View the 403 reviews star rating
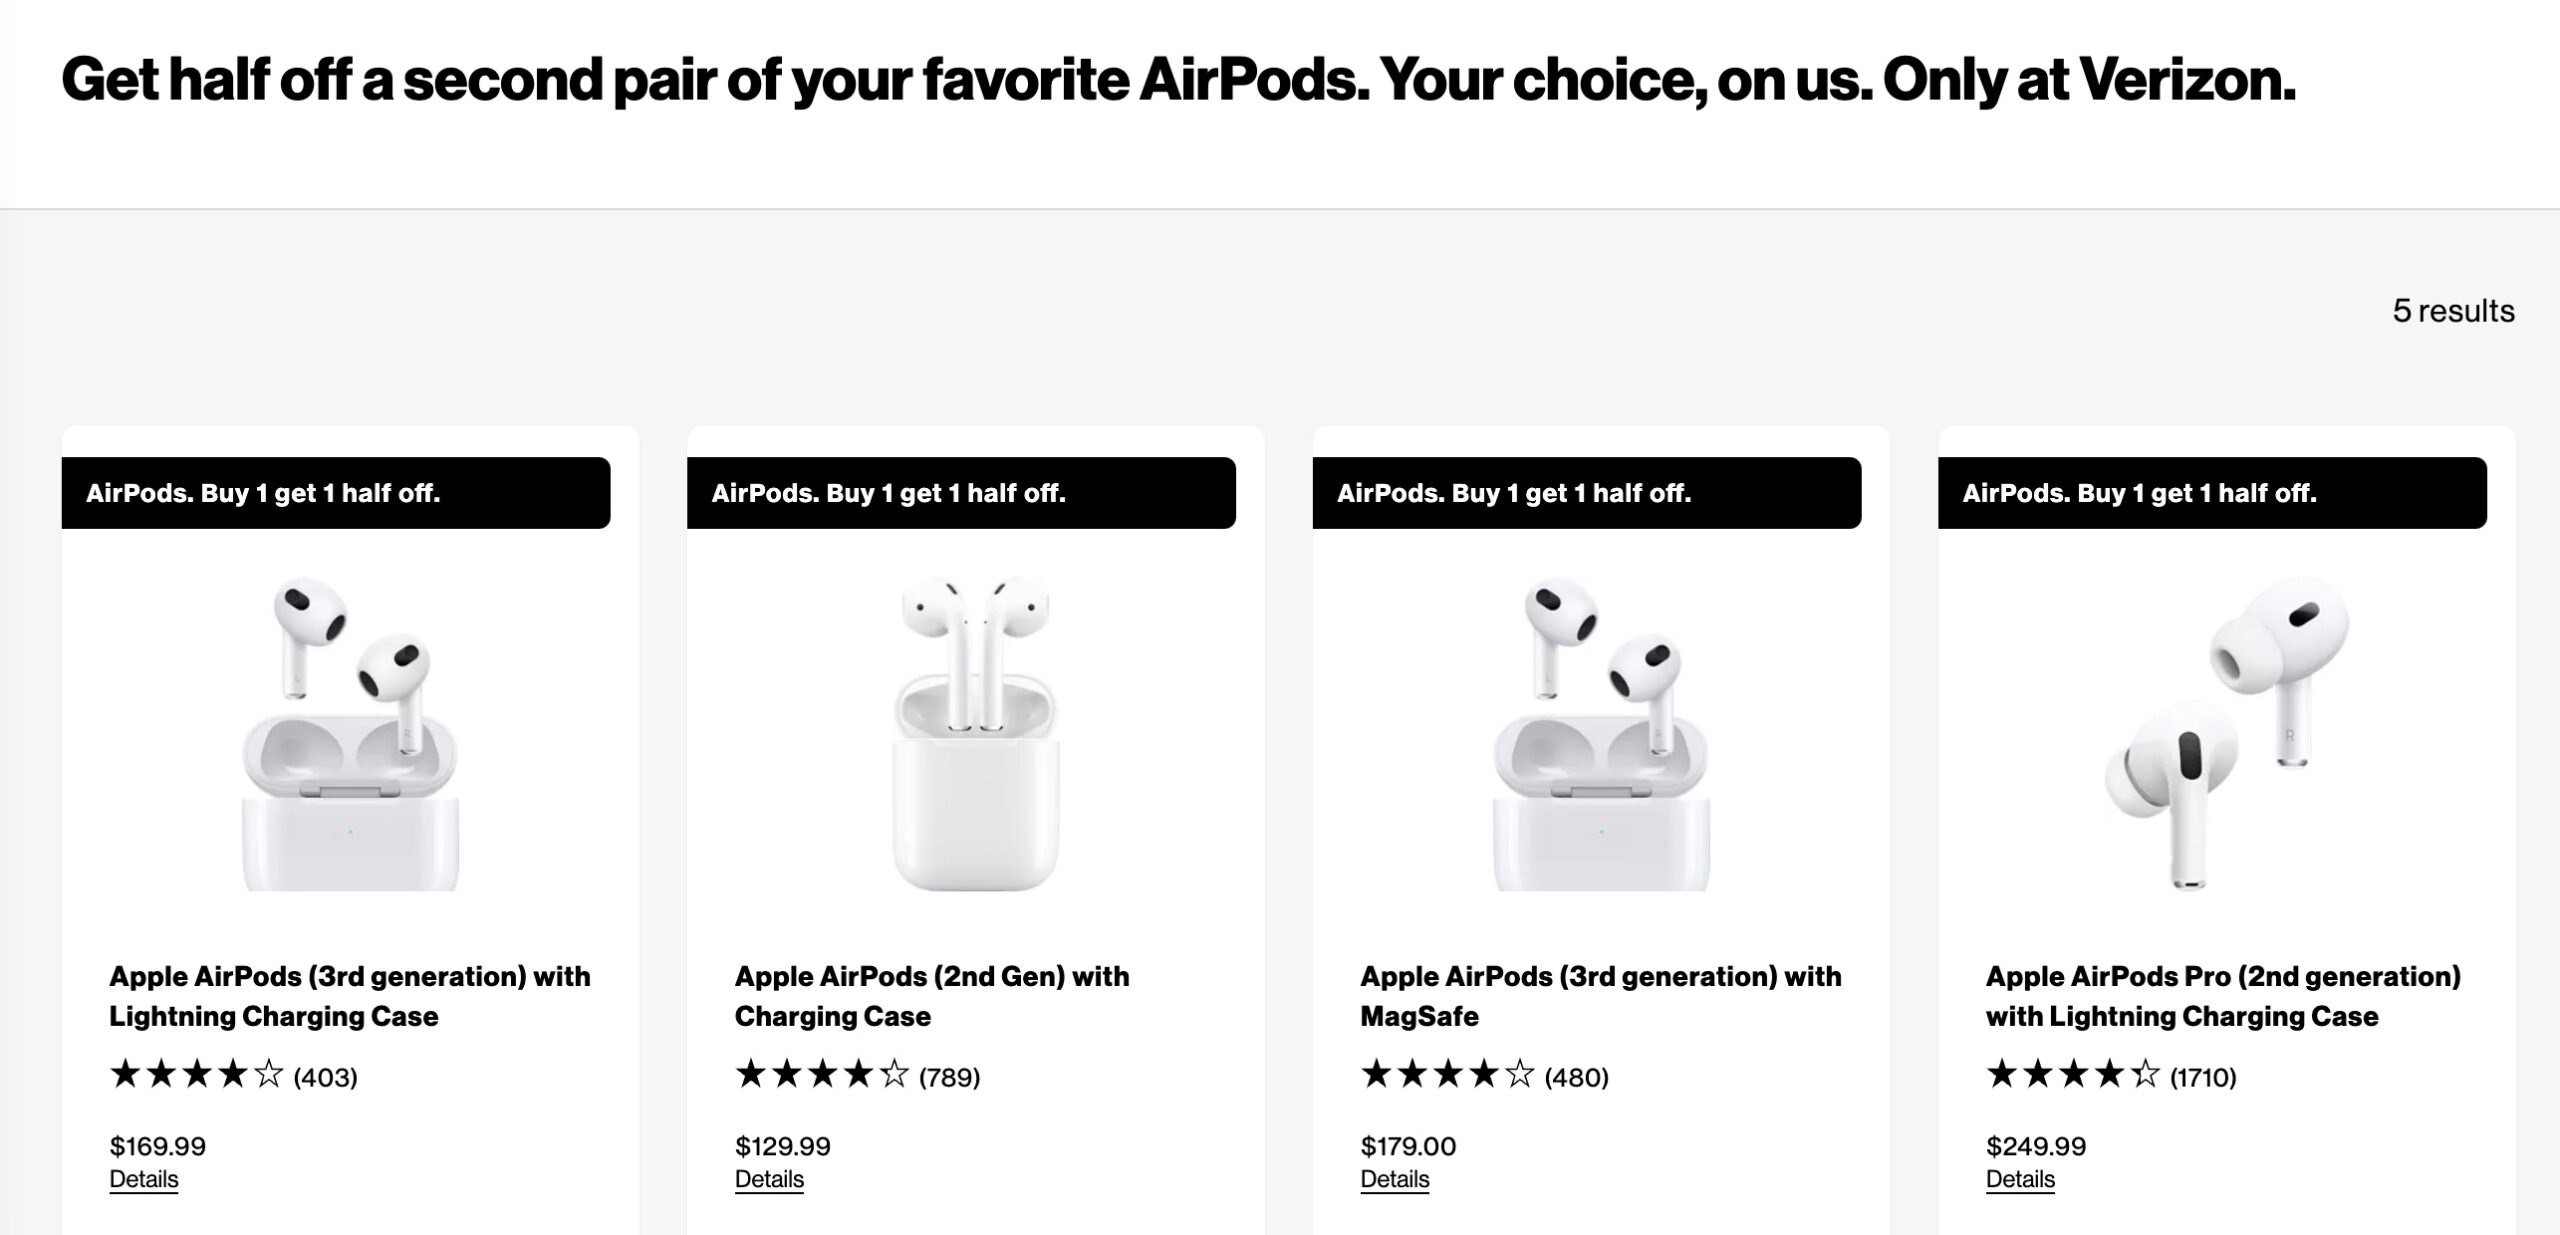2560x1235 pixels. click(x=235, y=1076)
